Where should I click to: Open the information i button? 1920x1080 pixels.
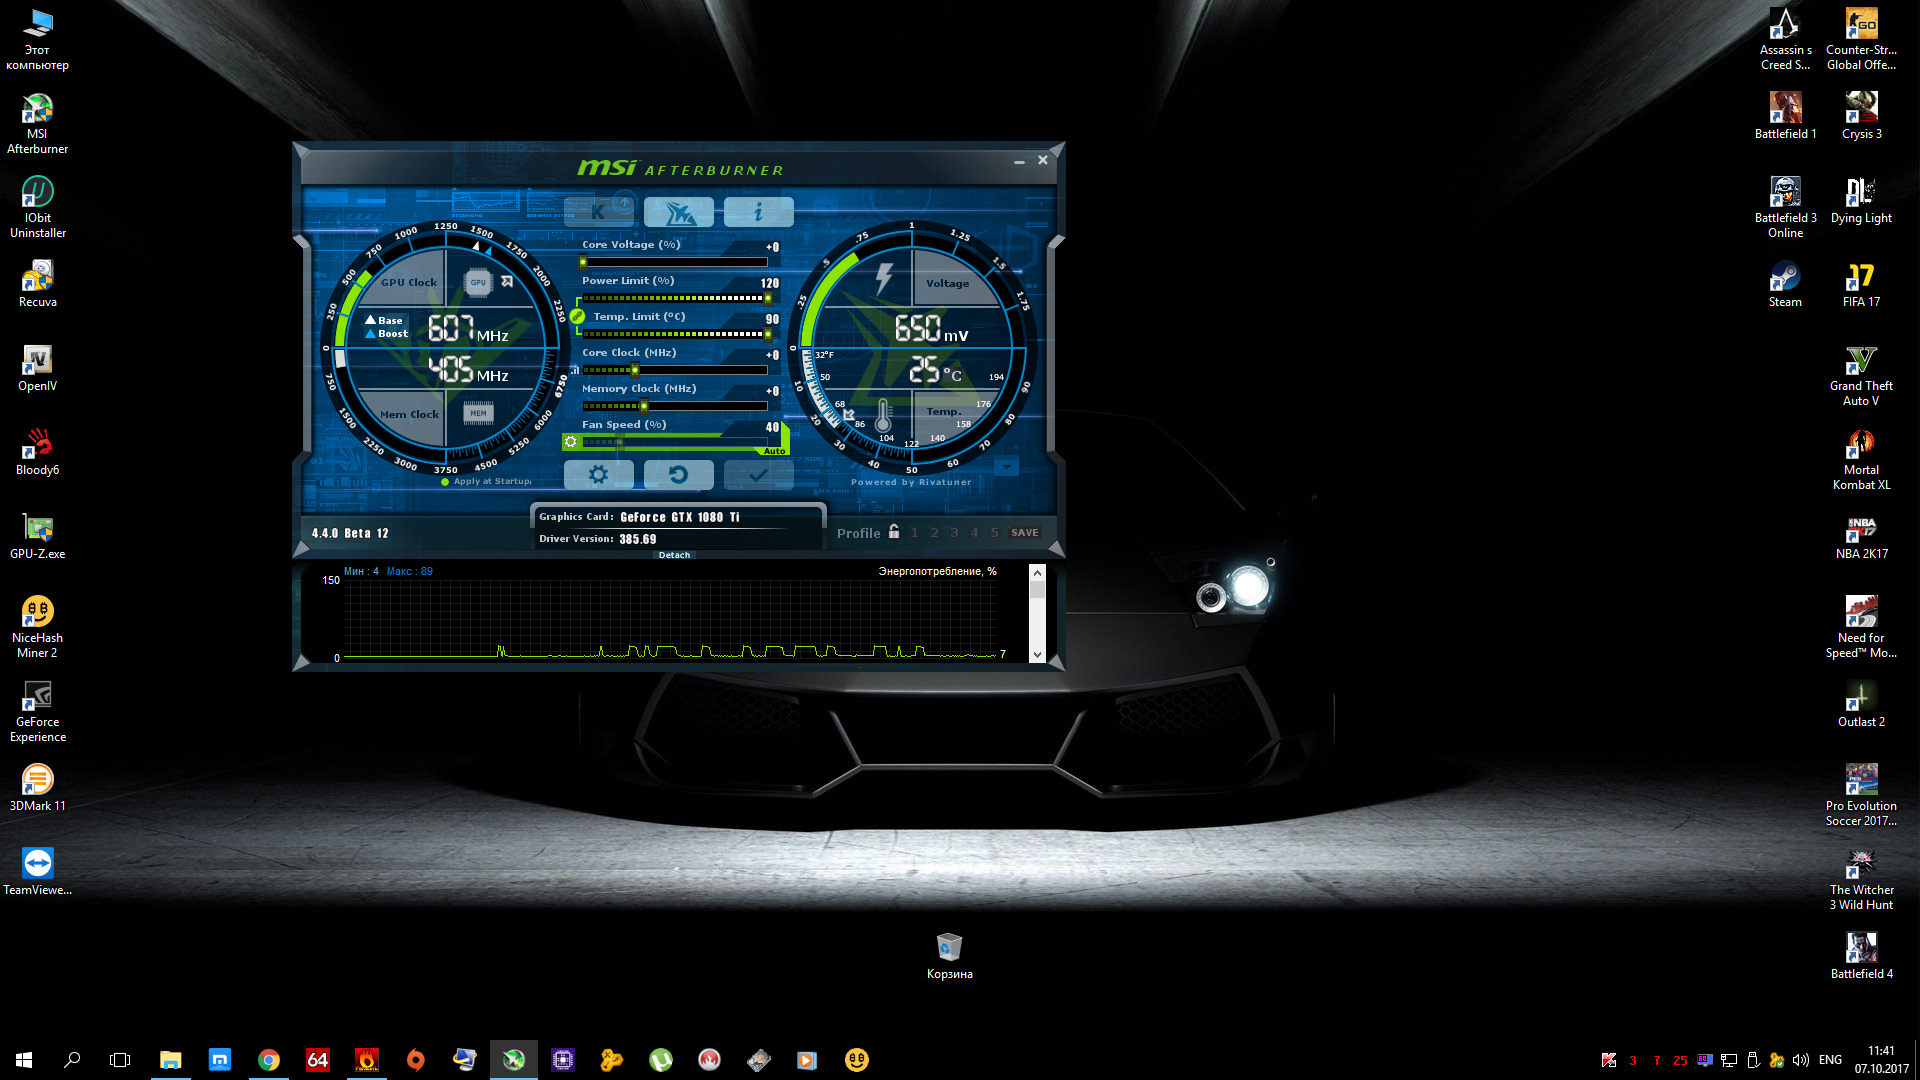758,212
